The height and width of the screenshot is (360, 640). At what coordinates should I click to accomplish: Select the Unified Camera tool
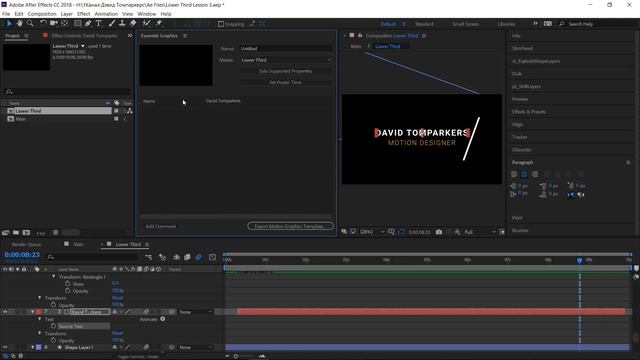point(53,24)
